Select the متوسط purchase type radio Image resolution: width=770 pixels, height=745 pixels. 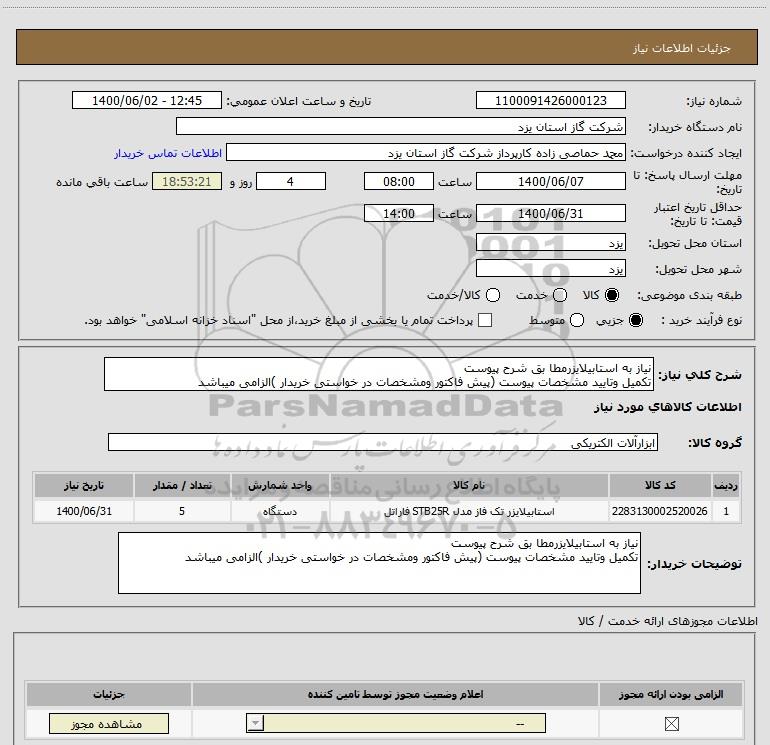pyautogui.click(x=577, y=320)
